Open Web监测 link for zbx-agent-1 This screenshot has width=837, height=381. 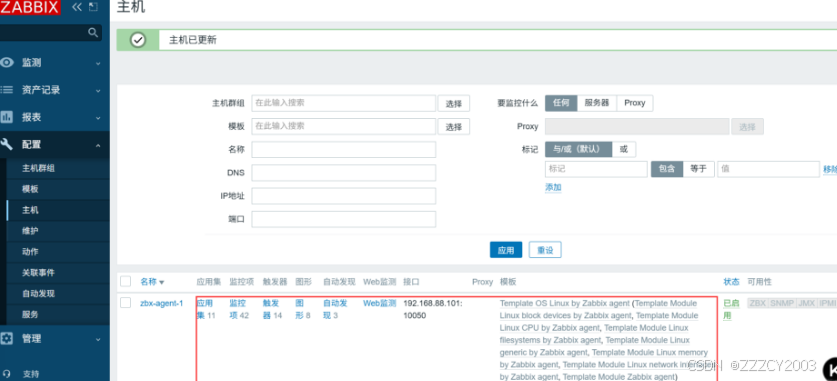380,303
